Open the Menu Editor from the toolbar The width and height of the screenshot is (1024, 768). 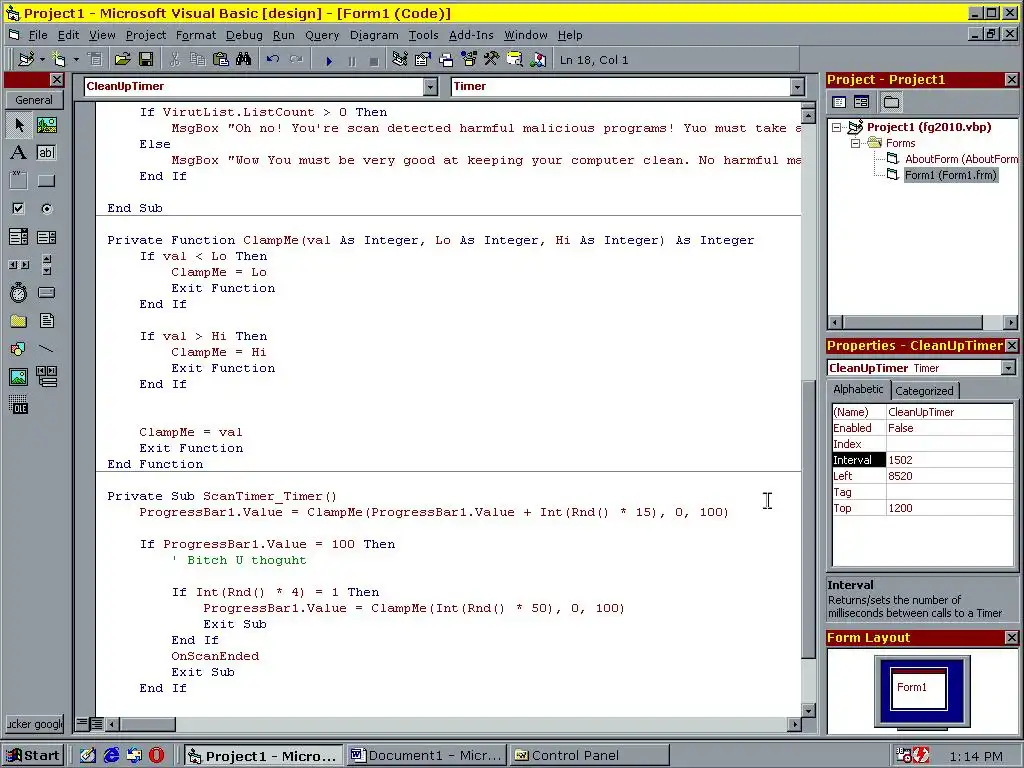[x=95, y=59]
